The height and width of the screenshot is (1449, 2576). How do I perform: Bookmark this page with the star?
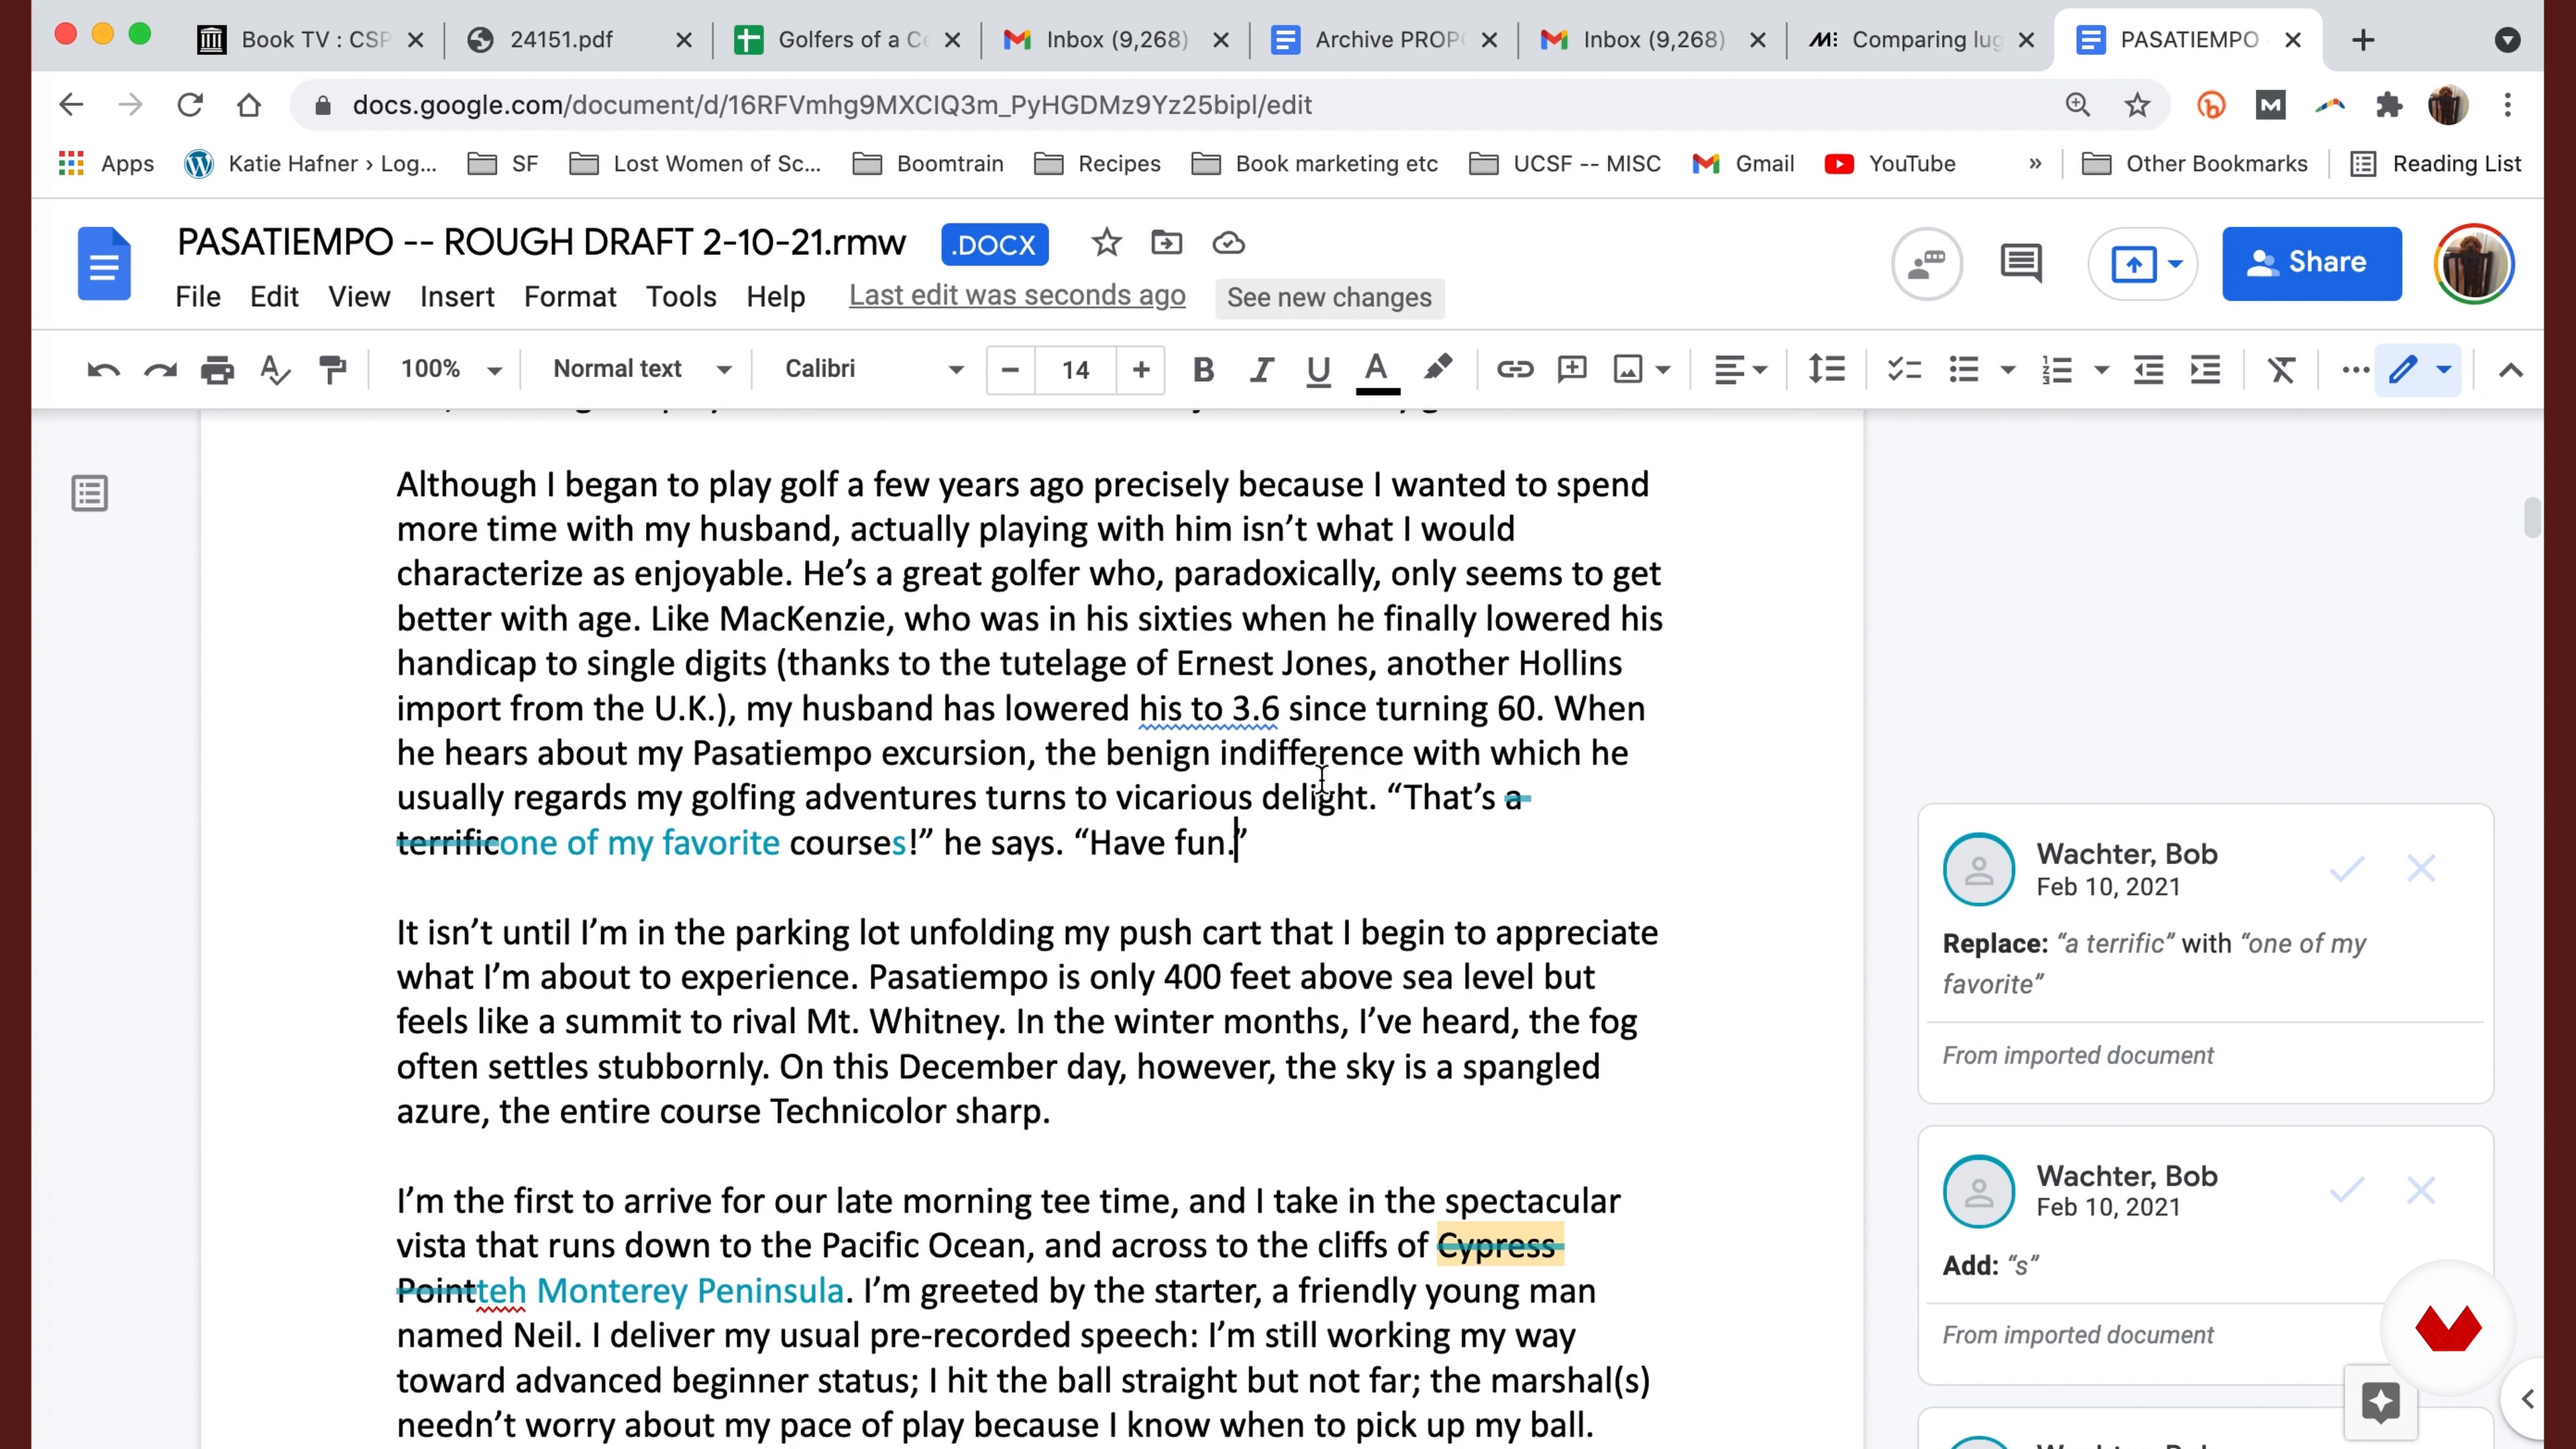click(2137, 105)
